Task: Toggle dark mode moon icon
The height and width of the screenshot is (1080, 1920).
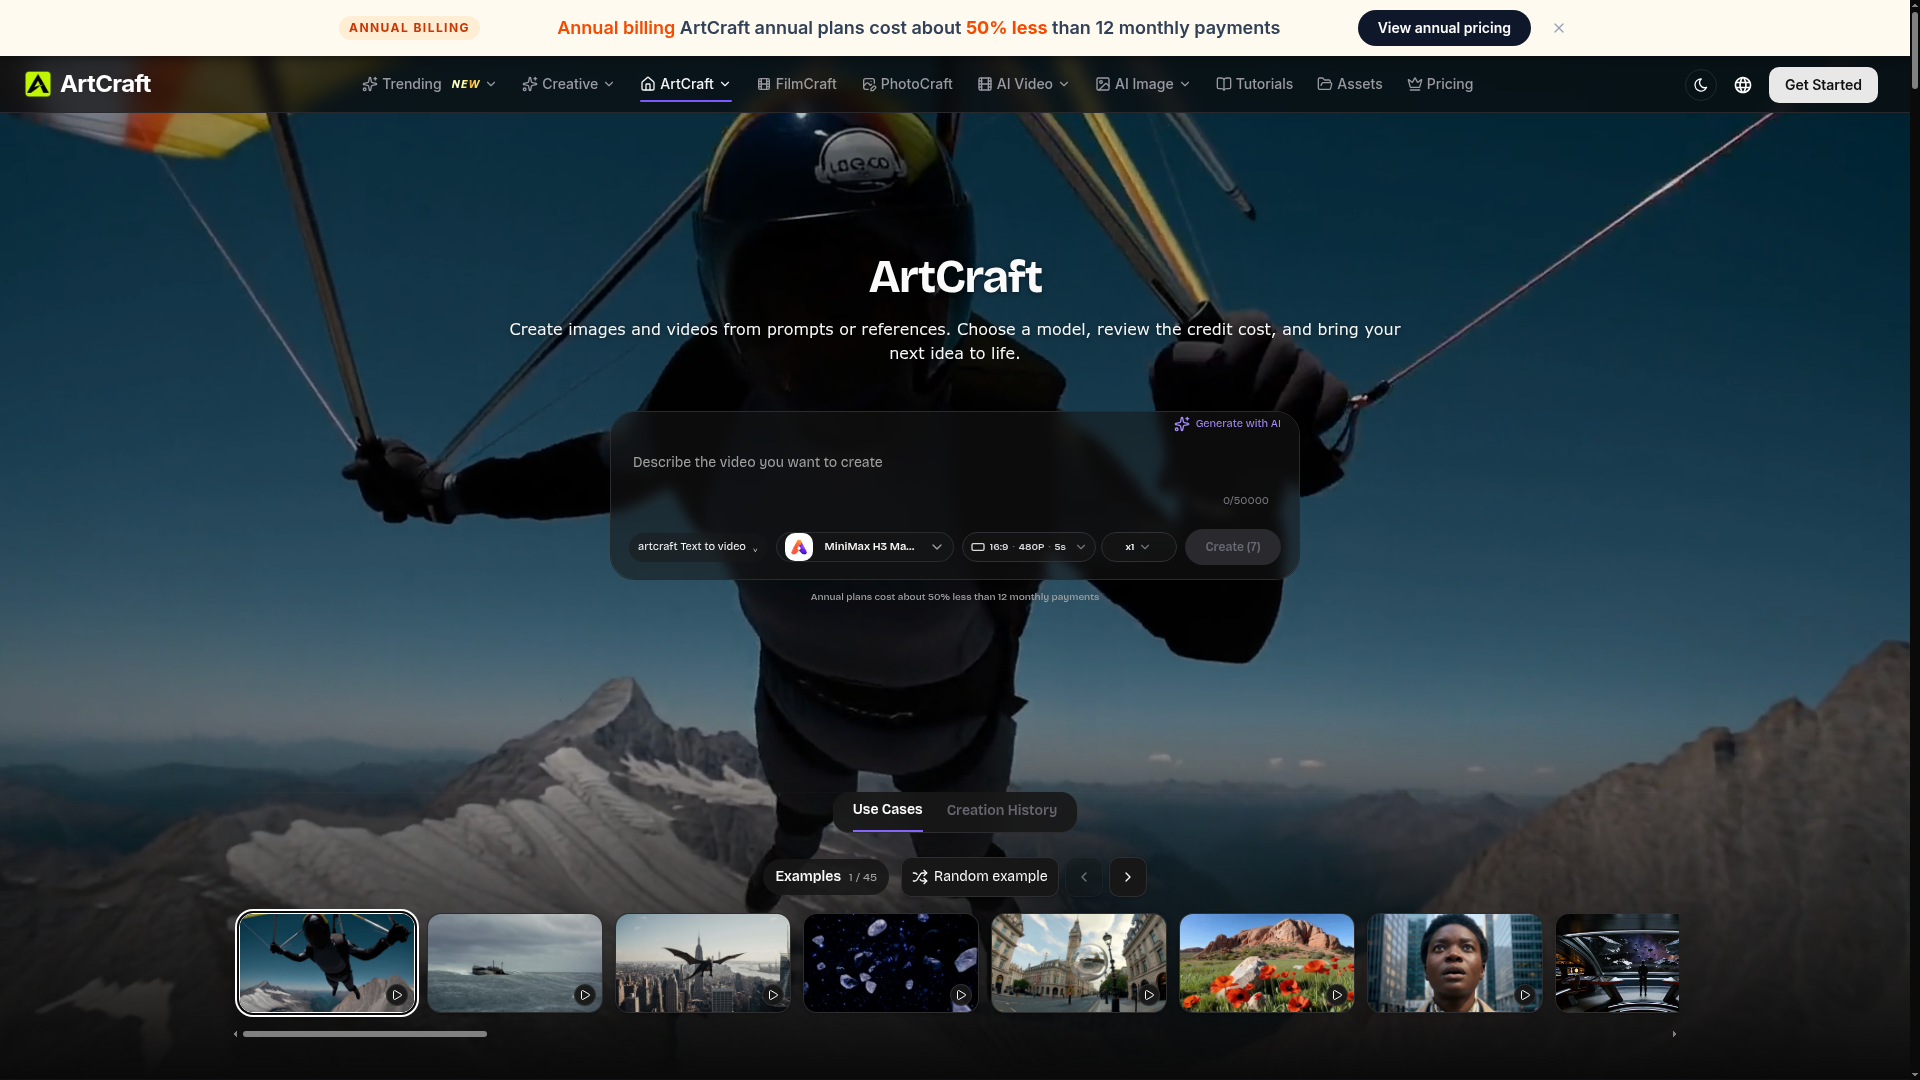Action: [1701, 85]
